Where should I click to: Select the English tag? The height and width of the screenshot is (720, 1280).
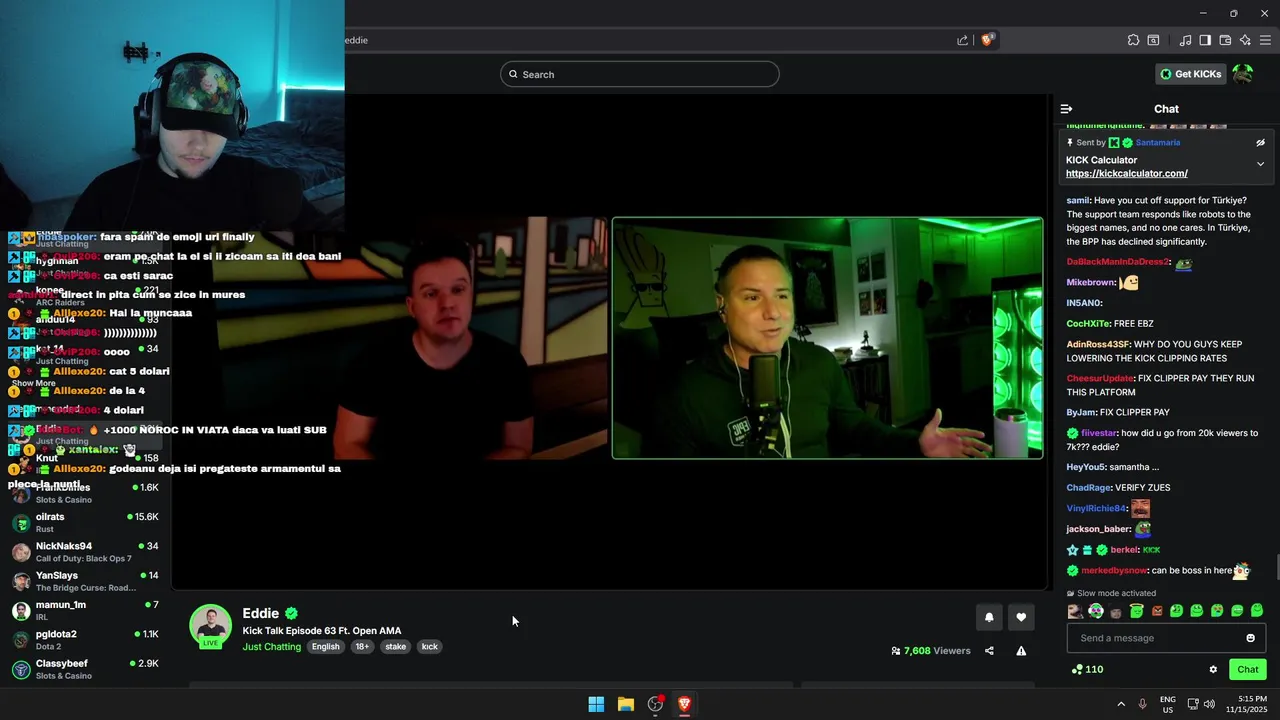[325, 647]
